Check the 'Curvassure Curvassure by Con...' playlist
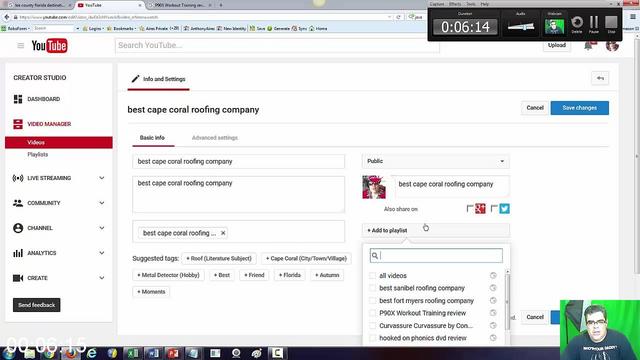Viewport: 640px width, 360px height. (x=372, y=326)
